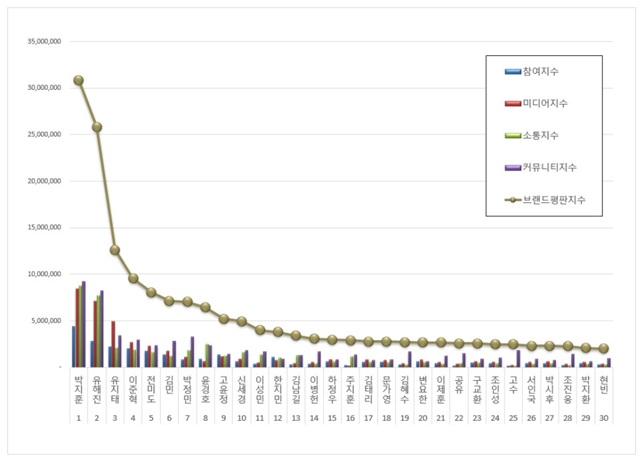Select the line data point for 유지태
The height and width of the screenshot is (462, 644).
pos(115,250)
